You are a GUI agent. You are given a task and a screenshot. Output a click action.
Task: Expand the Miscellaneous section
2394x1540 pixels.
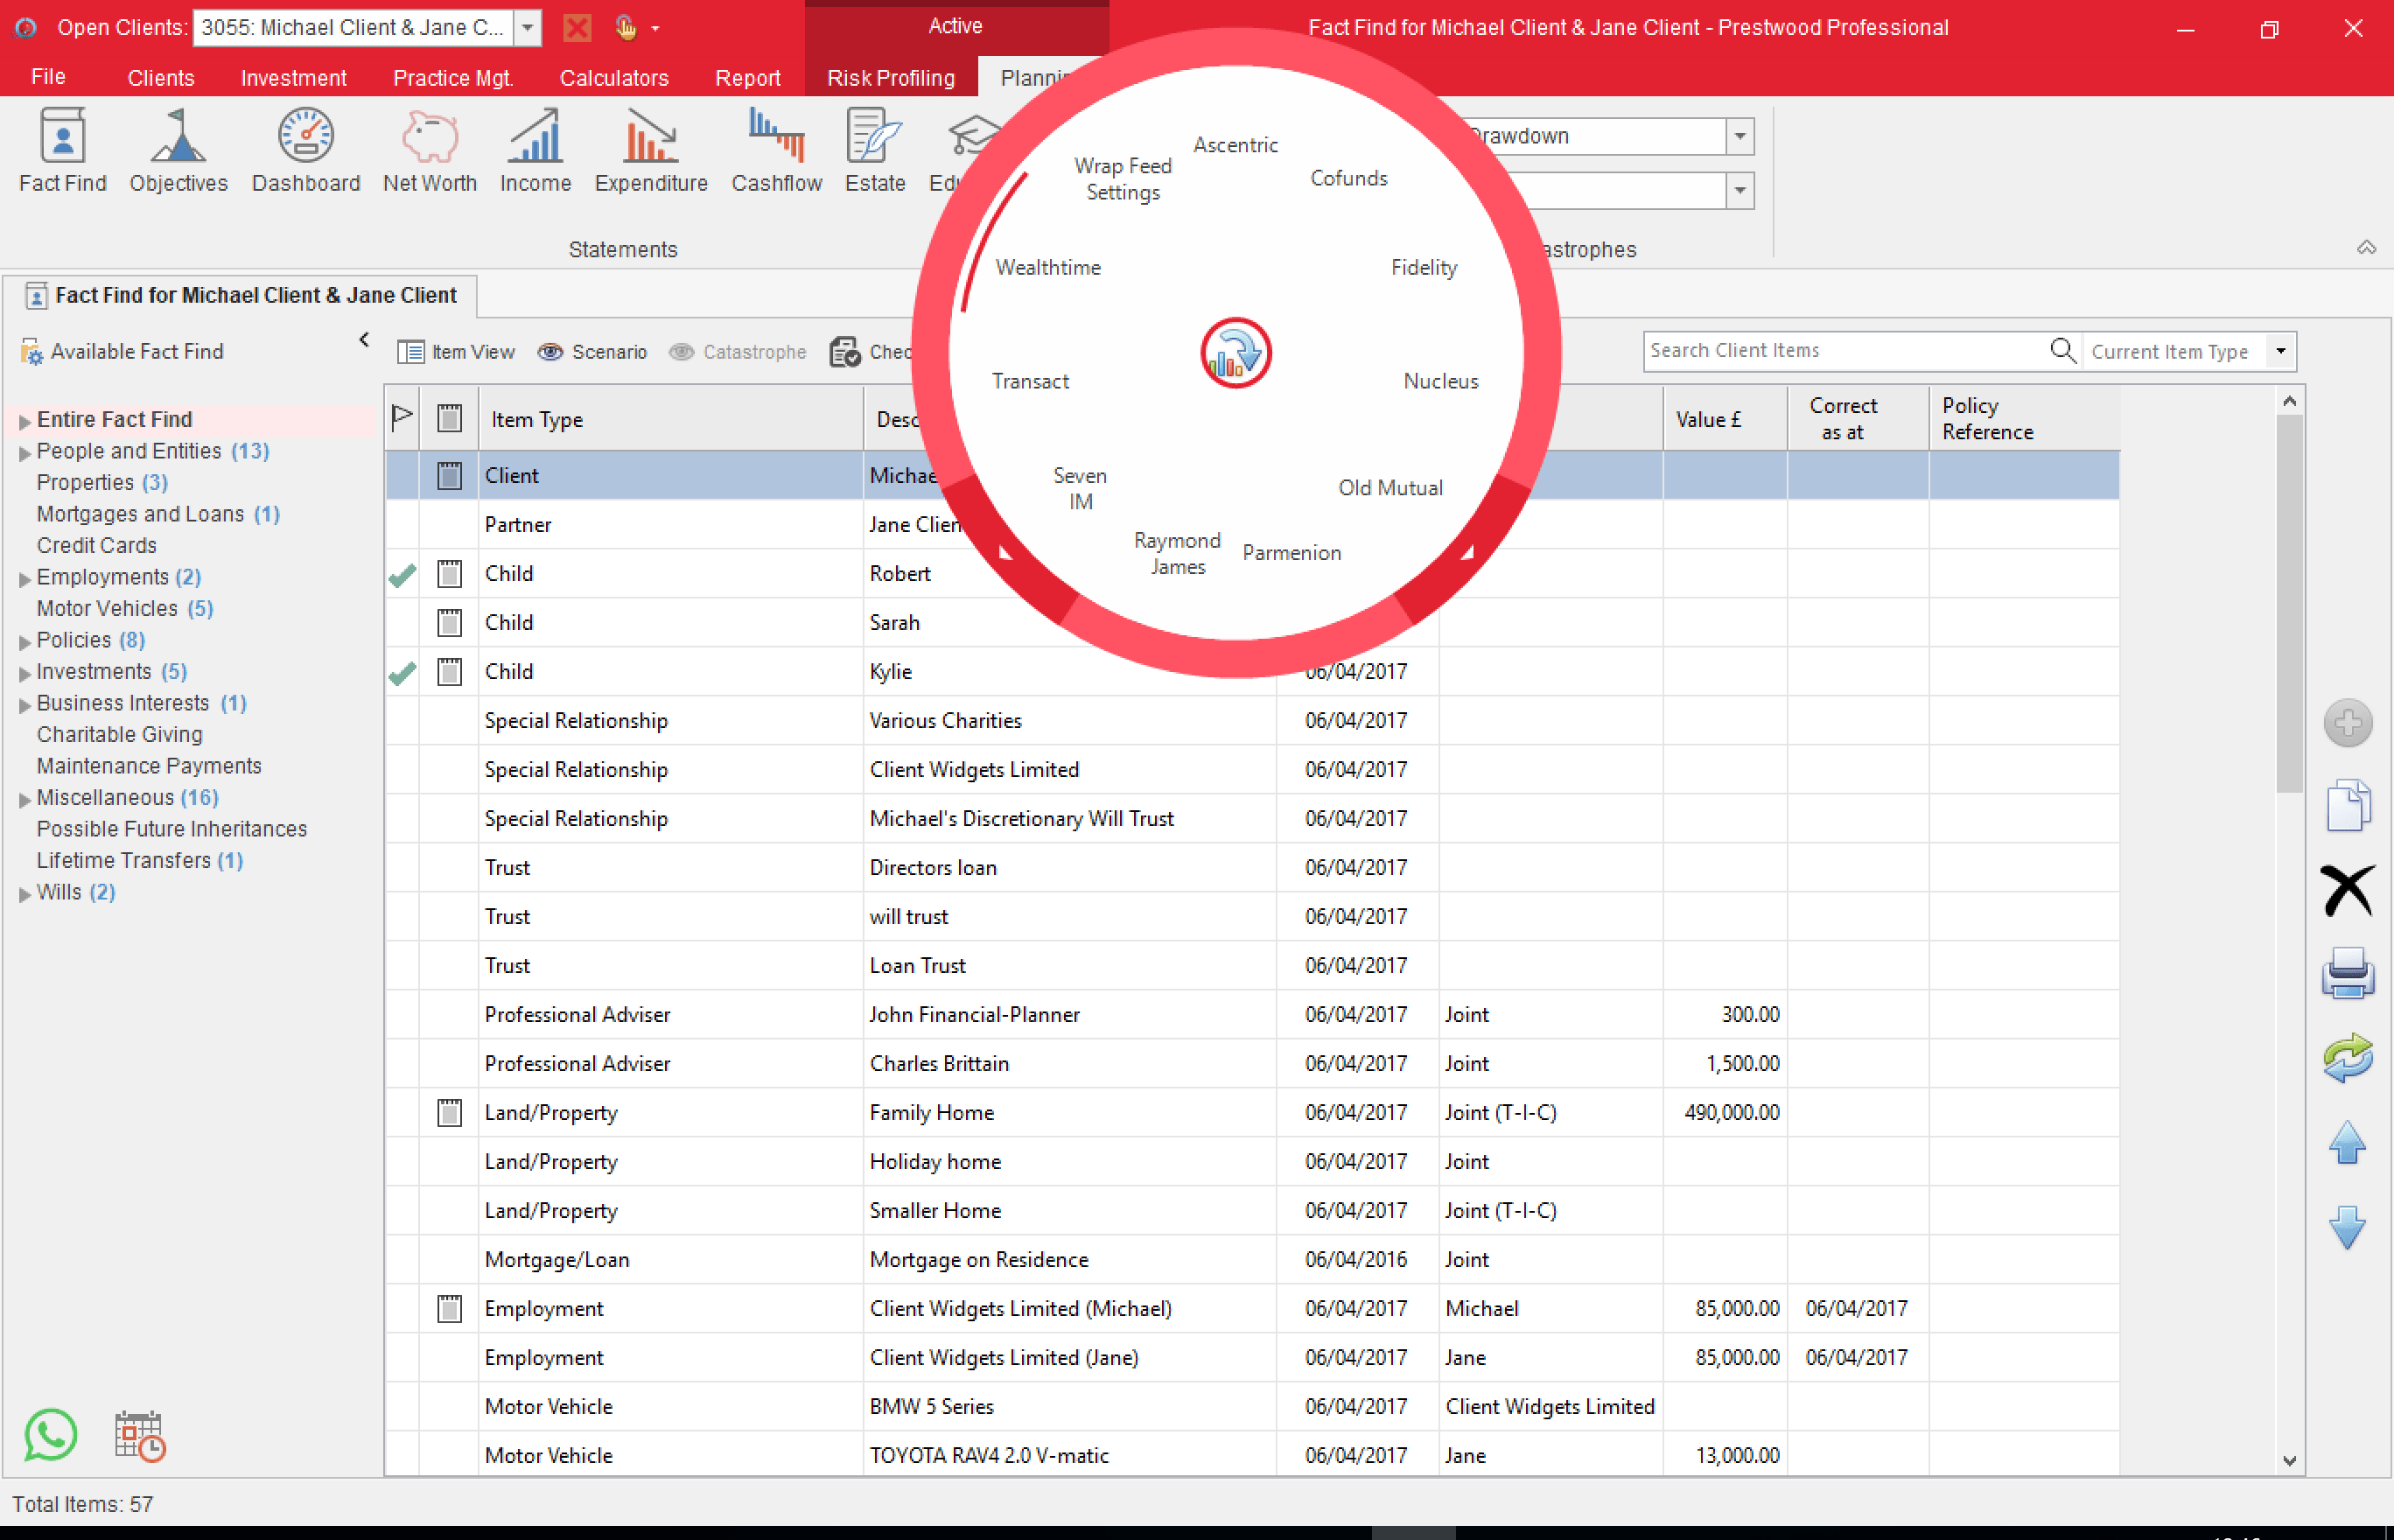point(24,797)
